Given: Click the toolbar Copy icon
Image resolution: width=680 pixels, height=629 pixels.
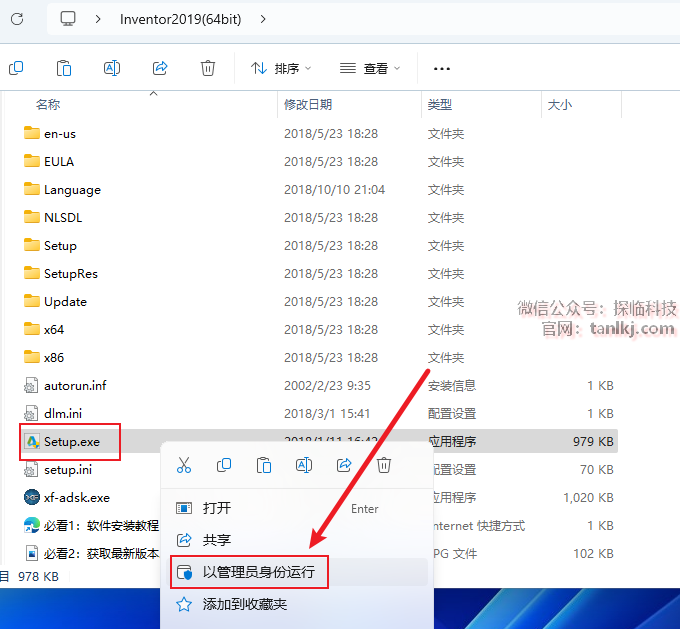Looking at the screenshot, I should (x=16, y=68).
